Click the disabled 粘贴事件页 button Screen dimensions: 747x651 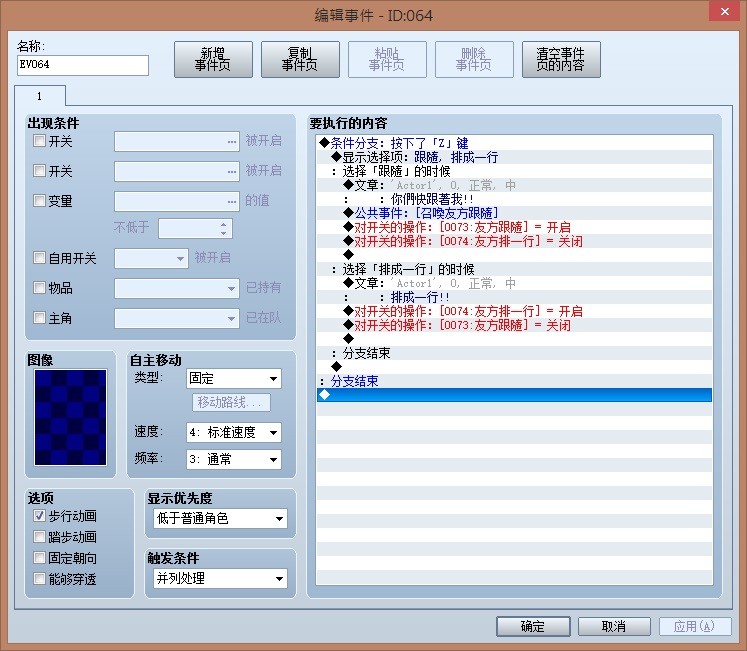[387, 59]
